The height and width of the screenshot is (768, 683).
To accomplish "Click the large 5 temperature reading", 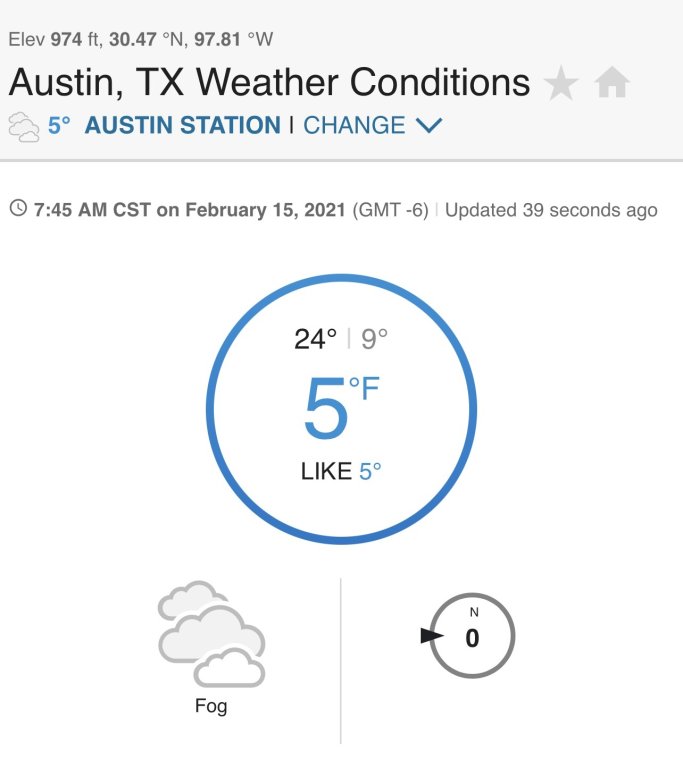I will point(326,408).
